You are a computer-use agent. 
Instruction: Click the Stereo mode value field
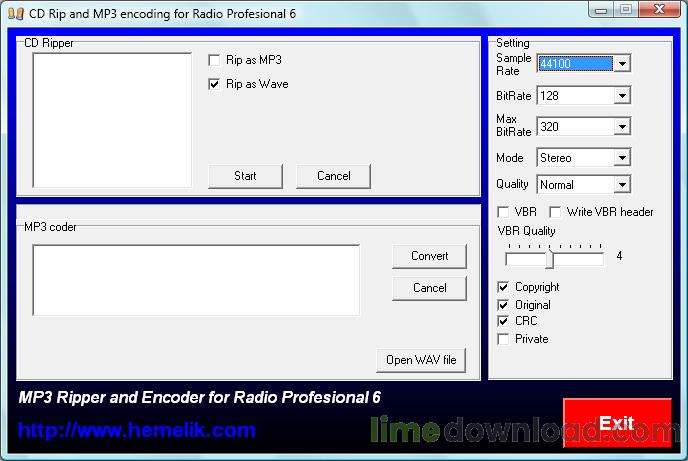click(575, 158)
